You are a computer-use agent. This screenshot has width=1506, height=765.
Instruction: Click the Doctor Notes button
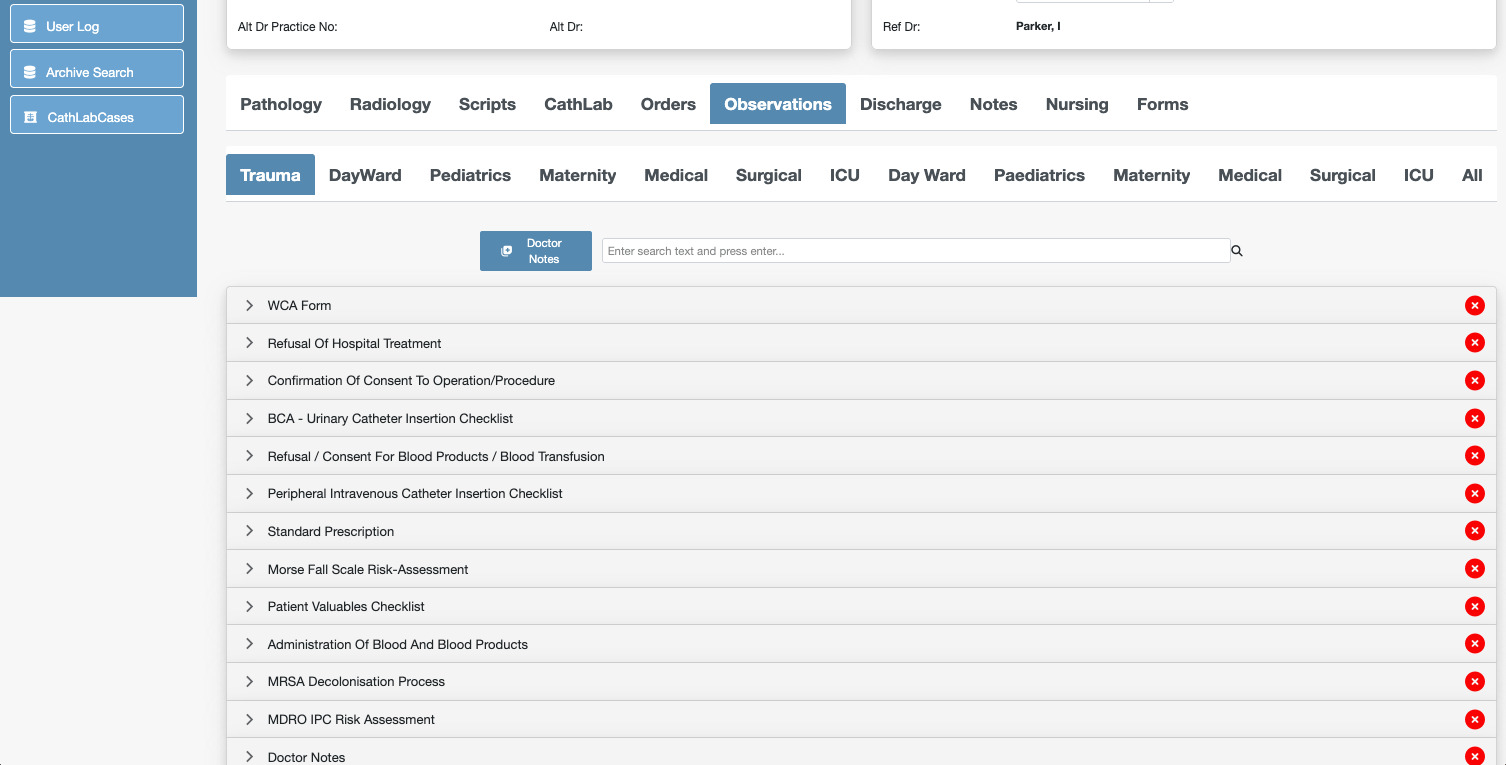coord(536,251)
